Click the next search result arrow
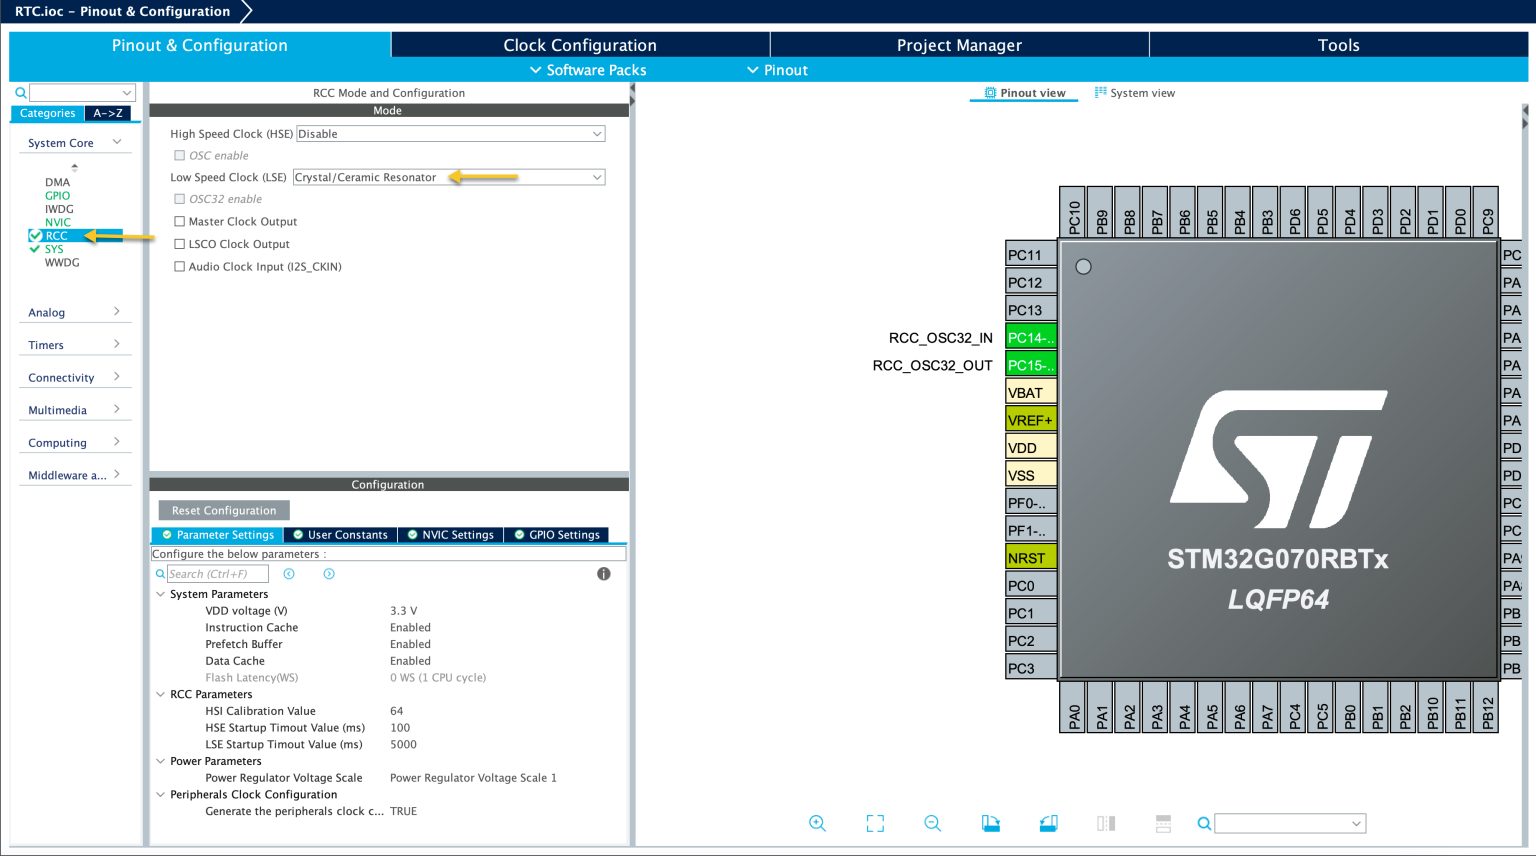 (x=328, y=573)
